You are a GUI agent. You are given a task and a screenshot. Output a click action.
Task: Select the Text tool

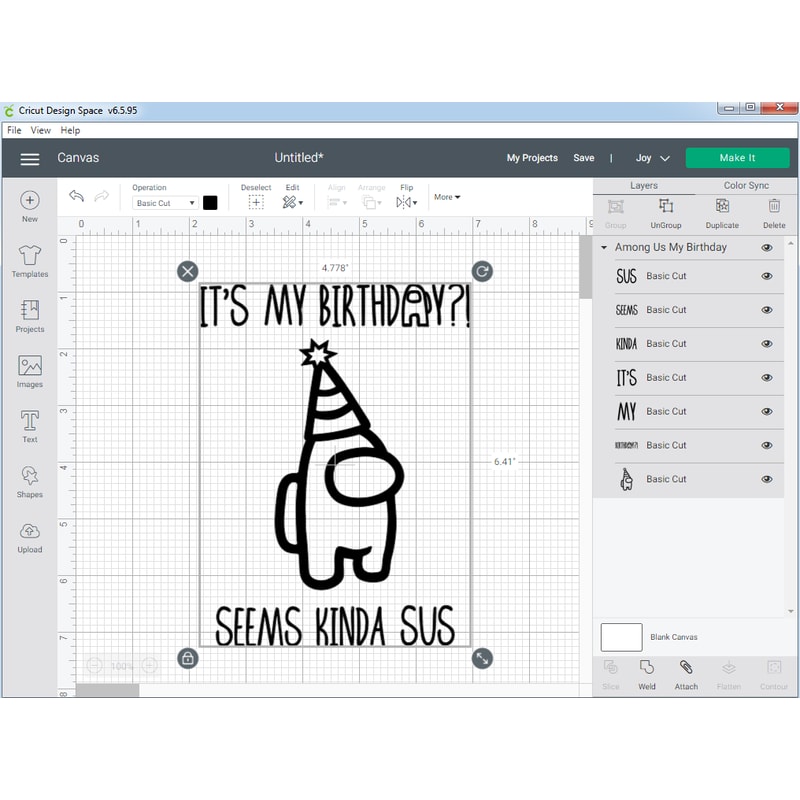coord(30,422)
